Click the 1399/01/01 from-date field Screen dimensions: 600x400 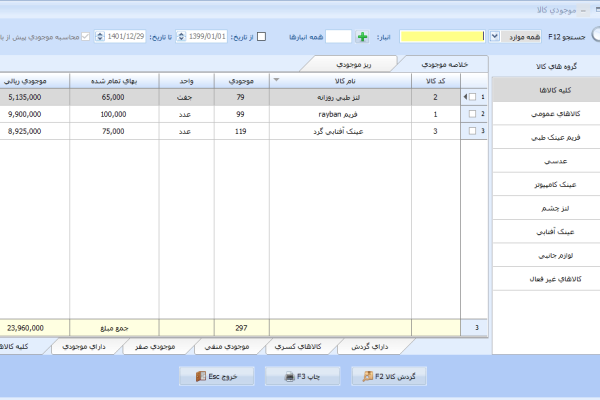201,36
